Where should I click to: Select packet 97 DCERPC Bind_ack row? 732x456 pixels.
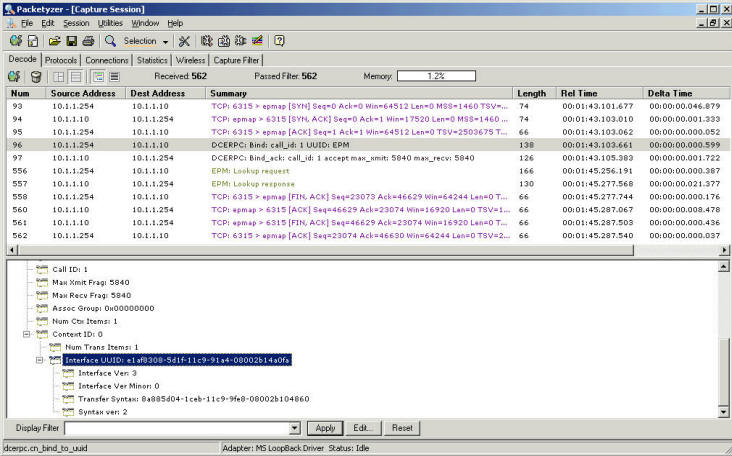pyautogui.click(x=368, y=158)
